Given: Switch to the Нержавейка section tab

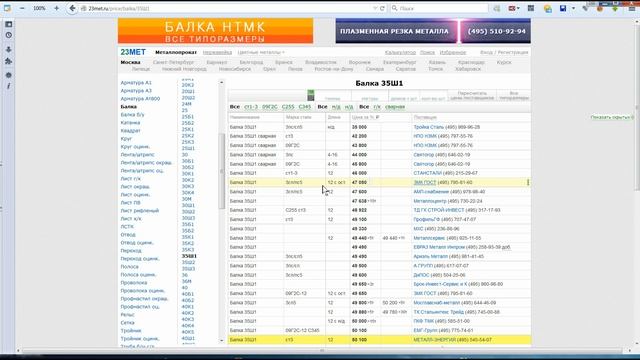Looking at the screenshot, I should tap(217, 52).
